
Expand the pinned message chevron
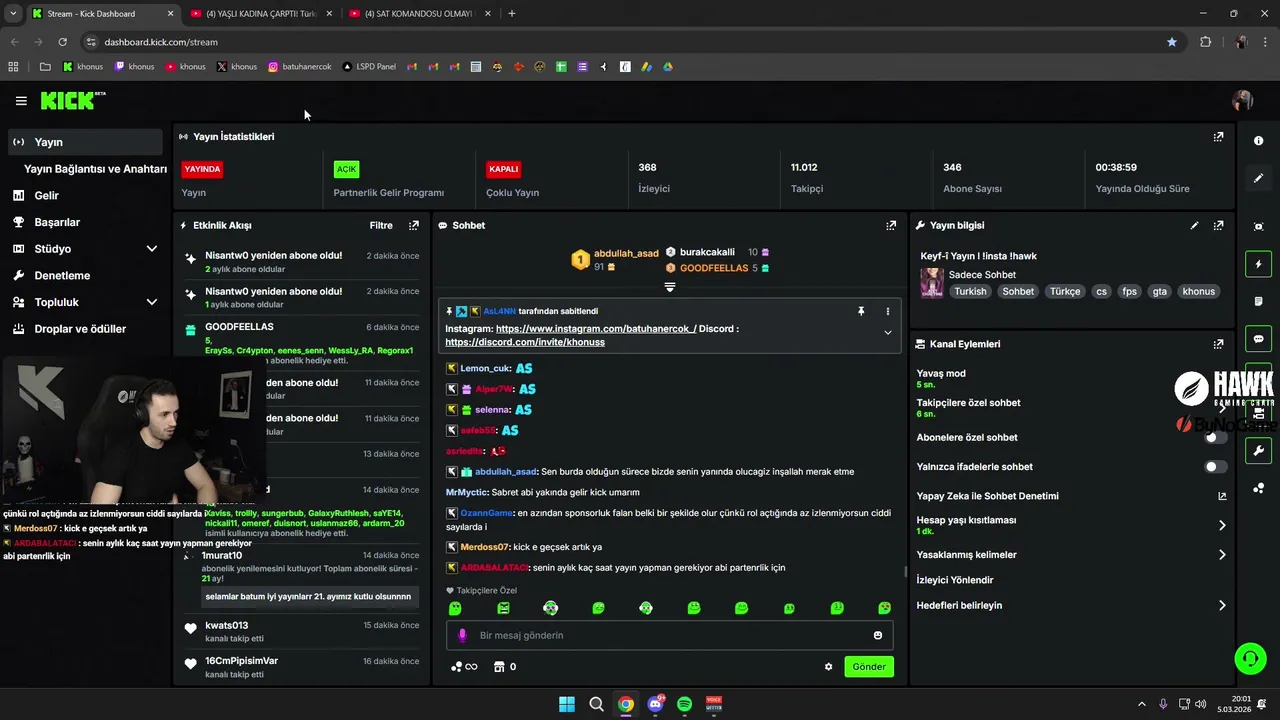coord(887,333)
